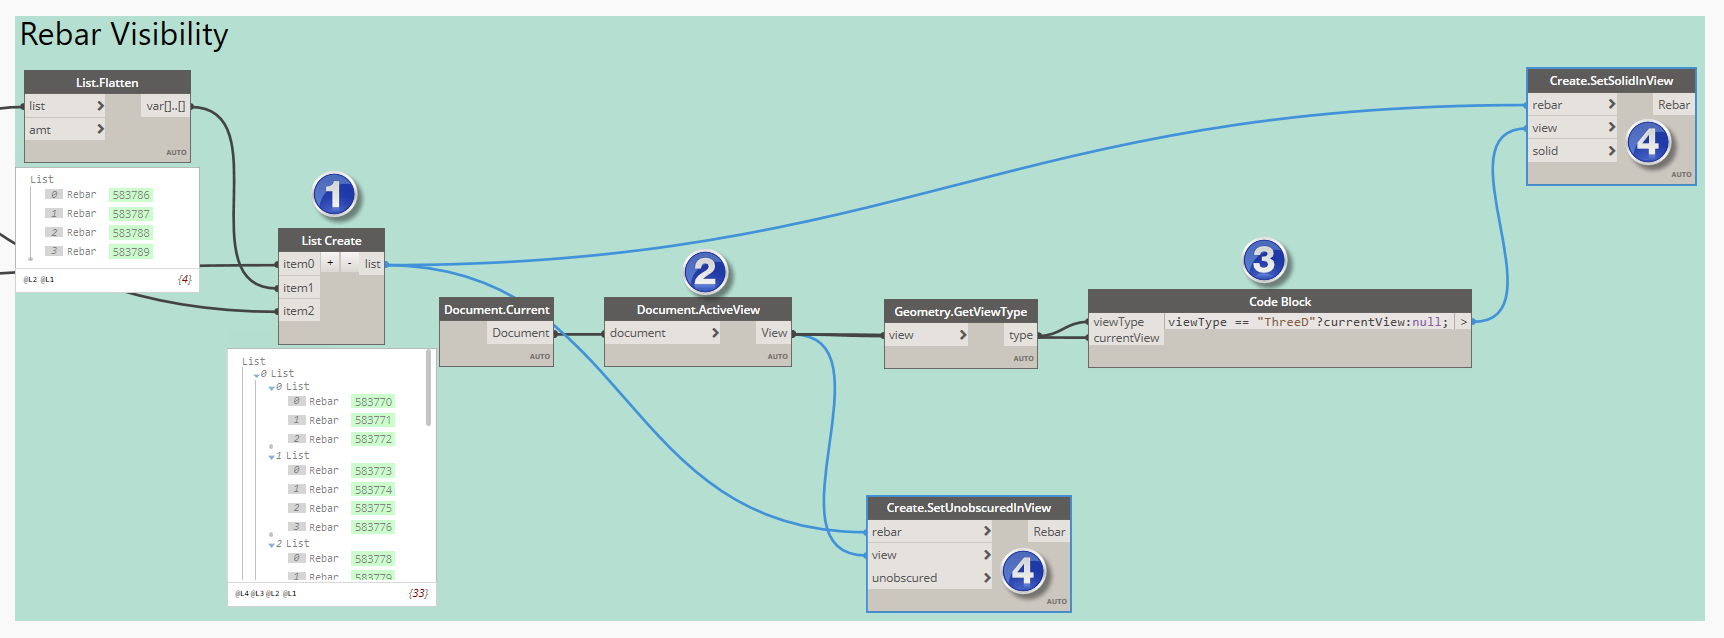Open the rebar port chevron on Create.SetSolidInView

coord(1611,104)
